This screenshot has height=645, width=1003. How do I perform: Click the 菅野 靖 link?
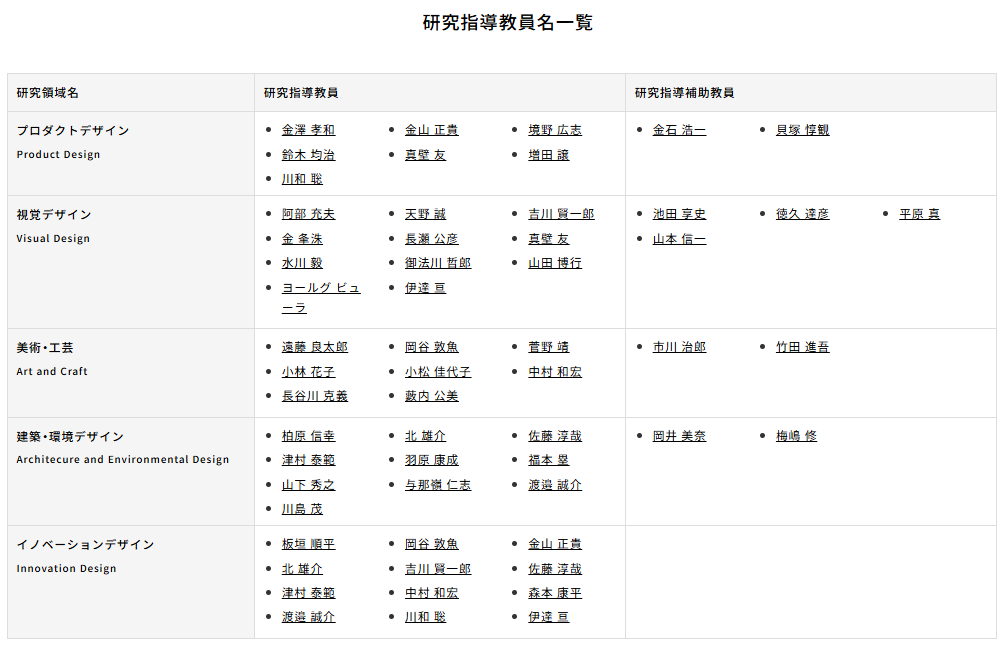click(548, 347)
